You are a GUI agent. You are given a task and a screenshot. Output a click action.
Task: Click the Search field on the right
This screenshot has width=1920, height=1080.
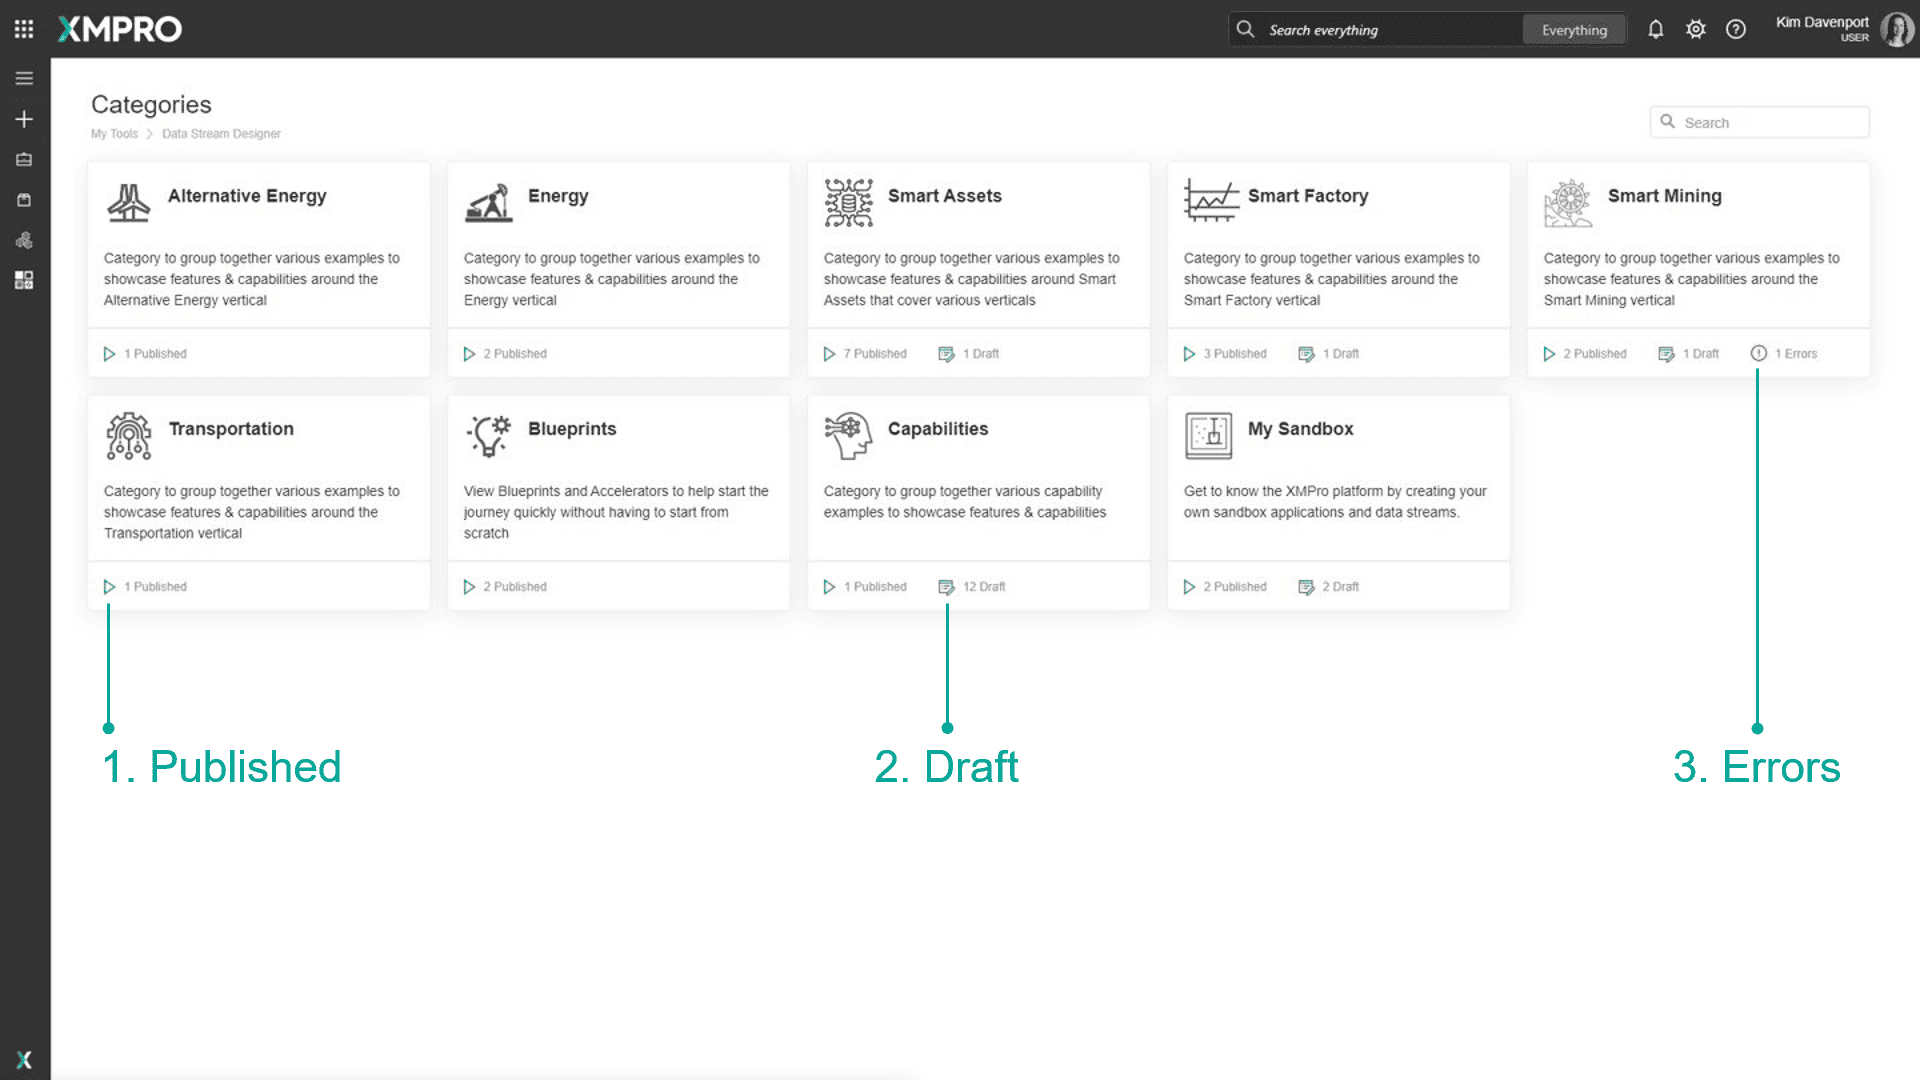coord(1759,121)
